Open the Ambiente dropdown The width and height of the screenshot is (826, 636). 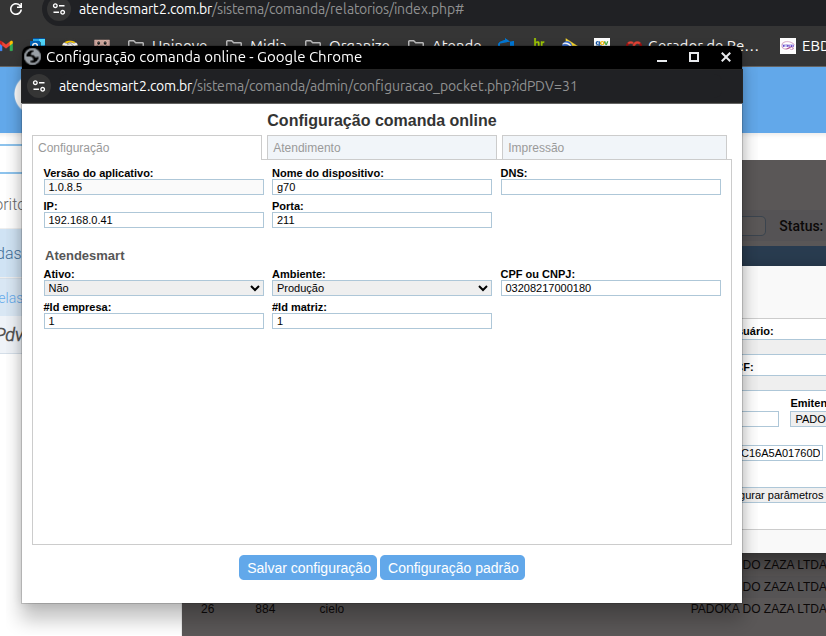click(382, 288)
